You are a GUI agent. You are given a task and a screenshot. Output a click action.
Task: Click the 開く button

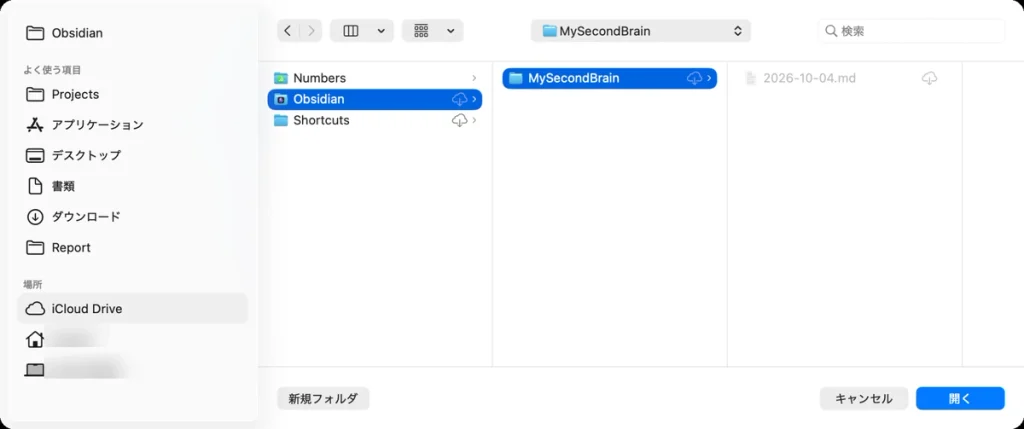tap(960, 398)
